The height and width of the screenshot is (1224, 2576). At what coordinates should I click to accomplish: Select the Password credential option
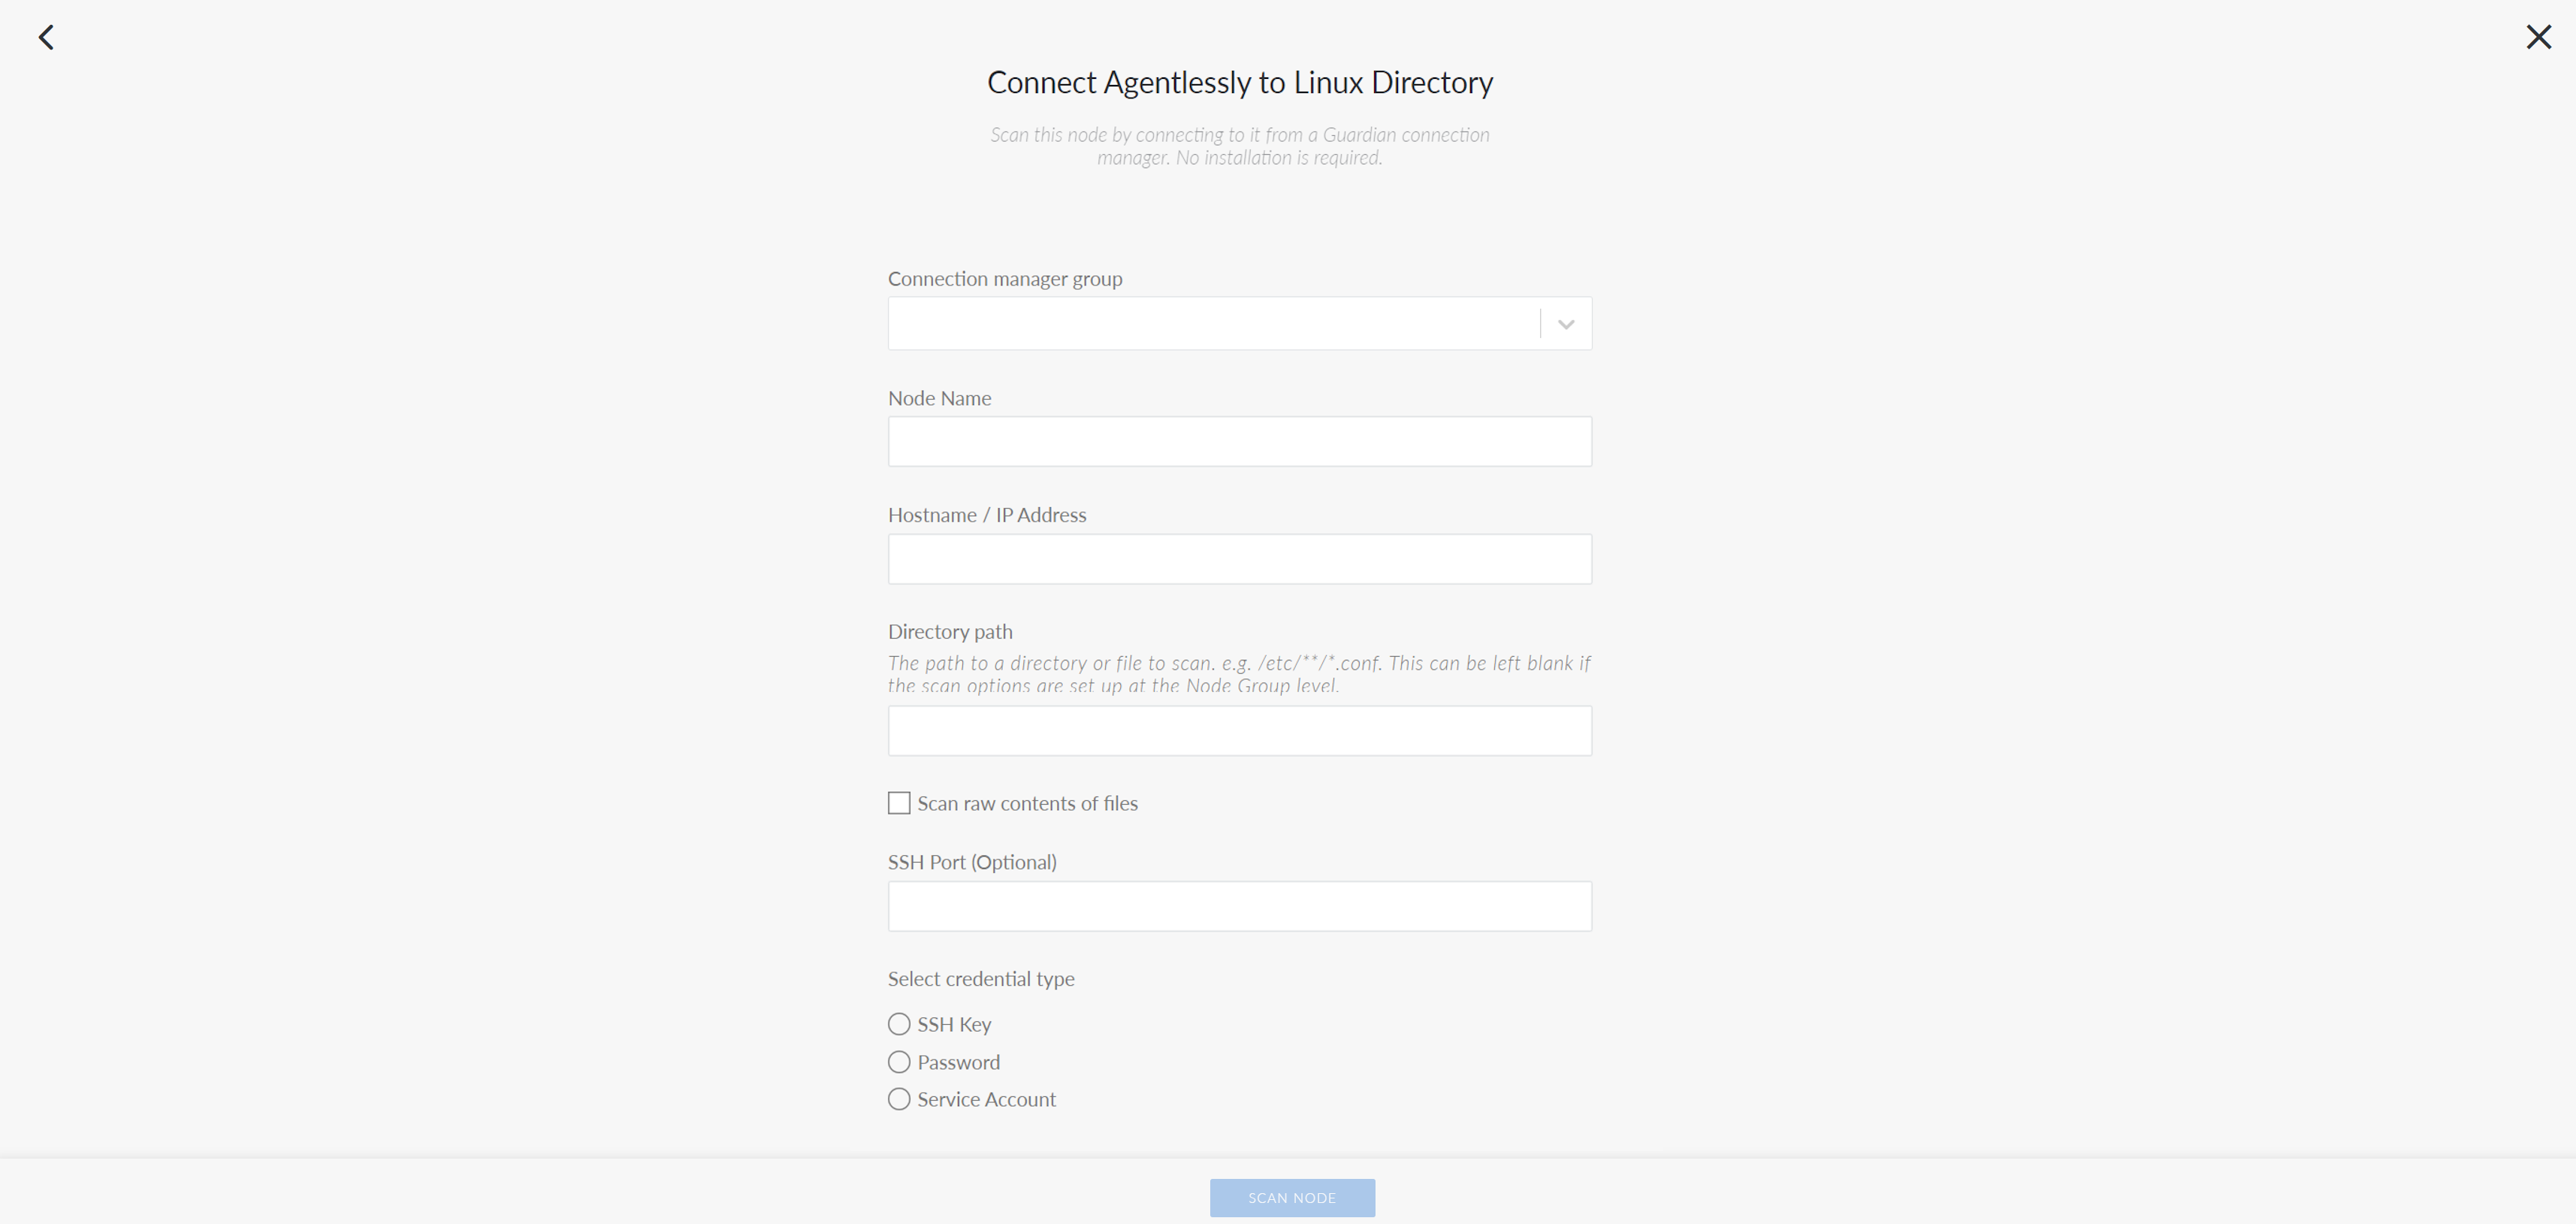tap(899, 1062)
